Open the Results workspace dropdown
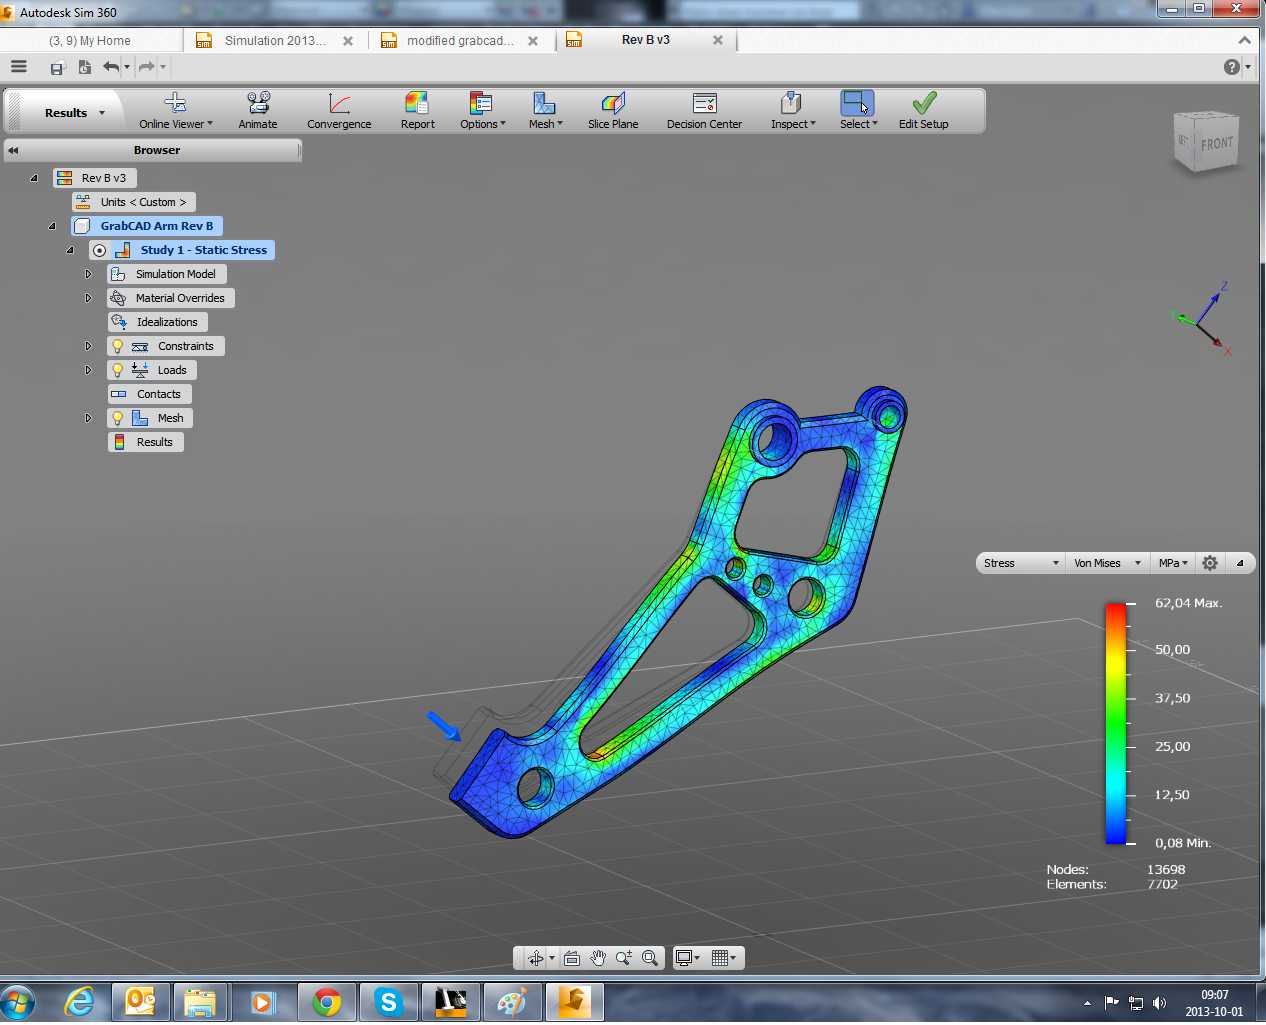 (74, 113)
